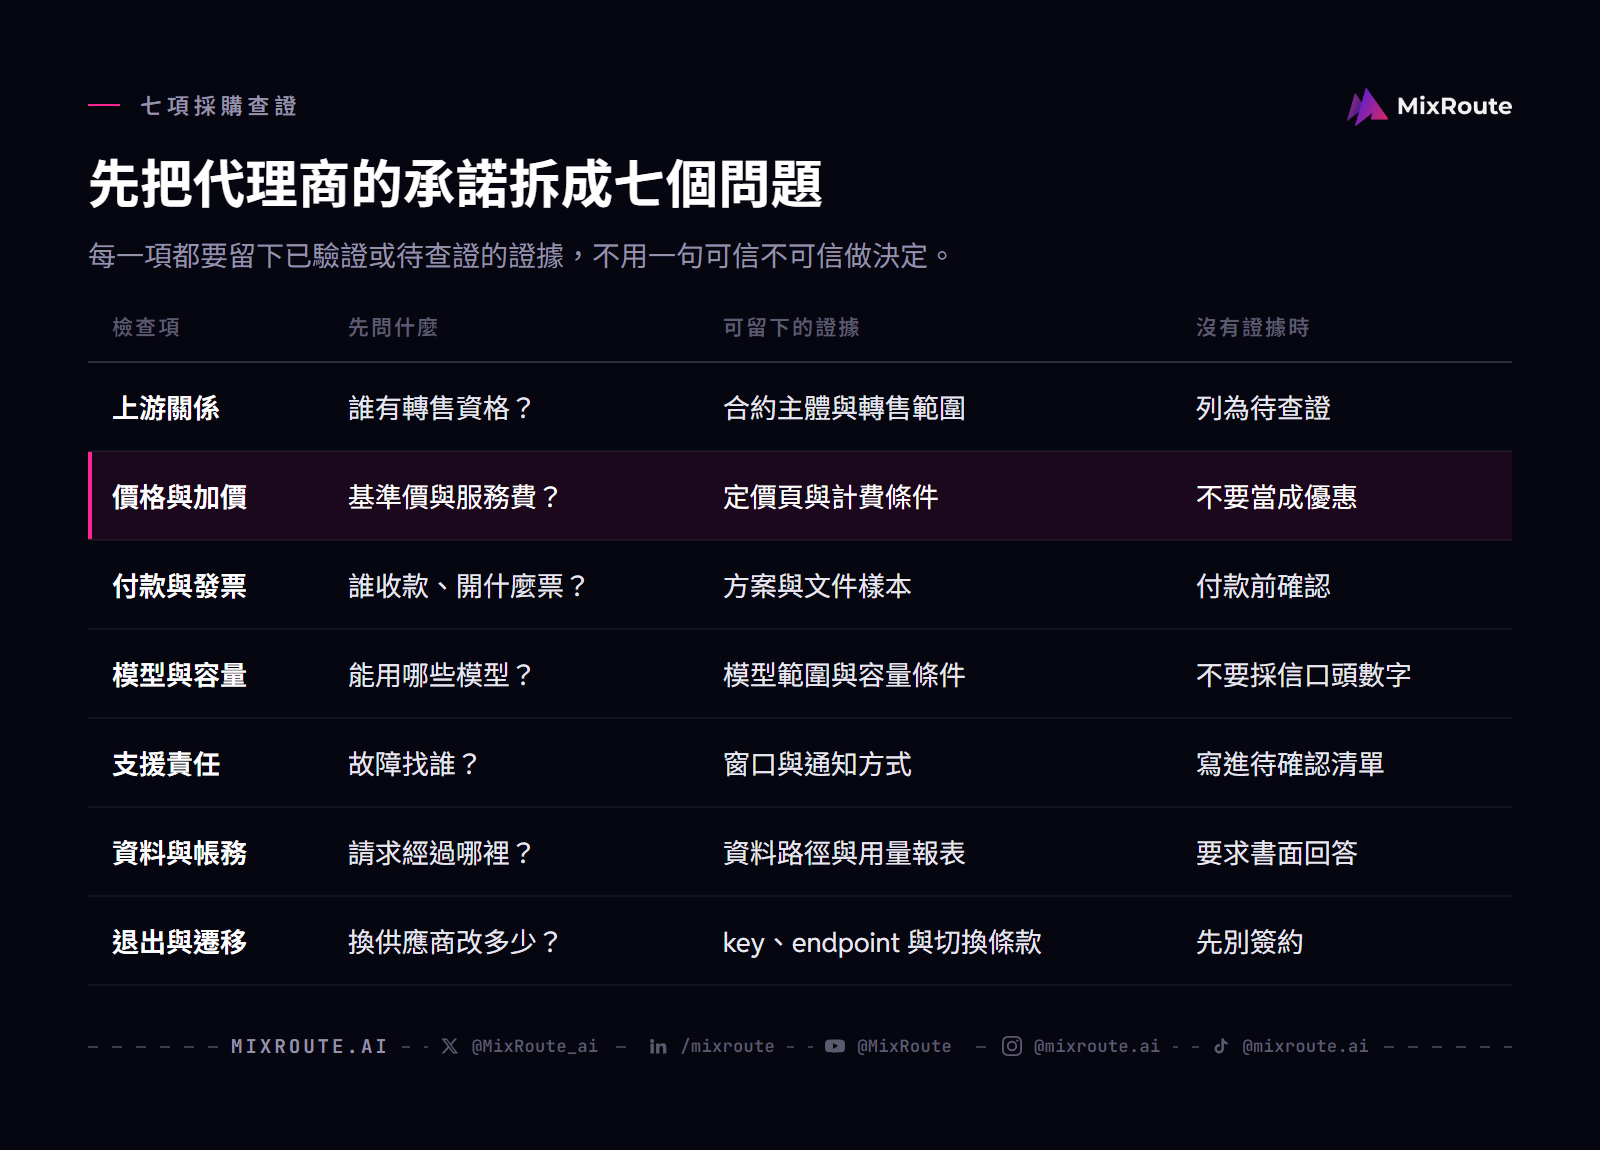Click the question 能用哪些模型？

(441, 675)
